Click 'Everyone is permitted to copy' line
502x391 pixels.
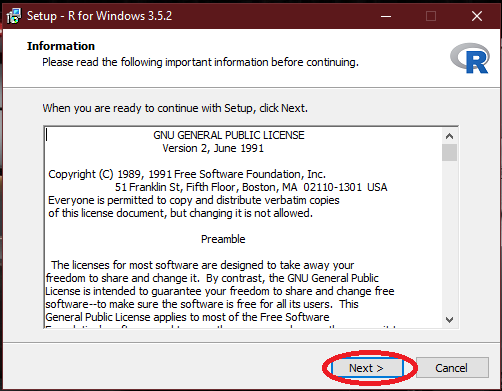pyautogui.click(x=194, y=200)
